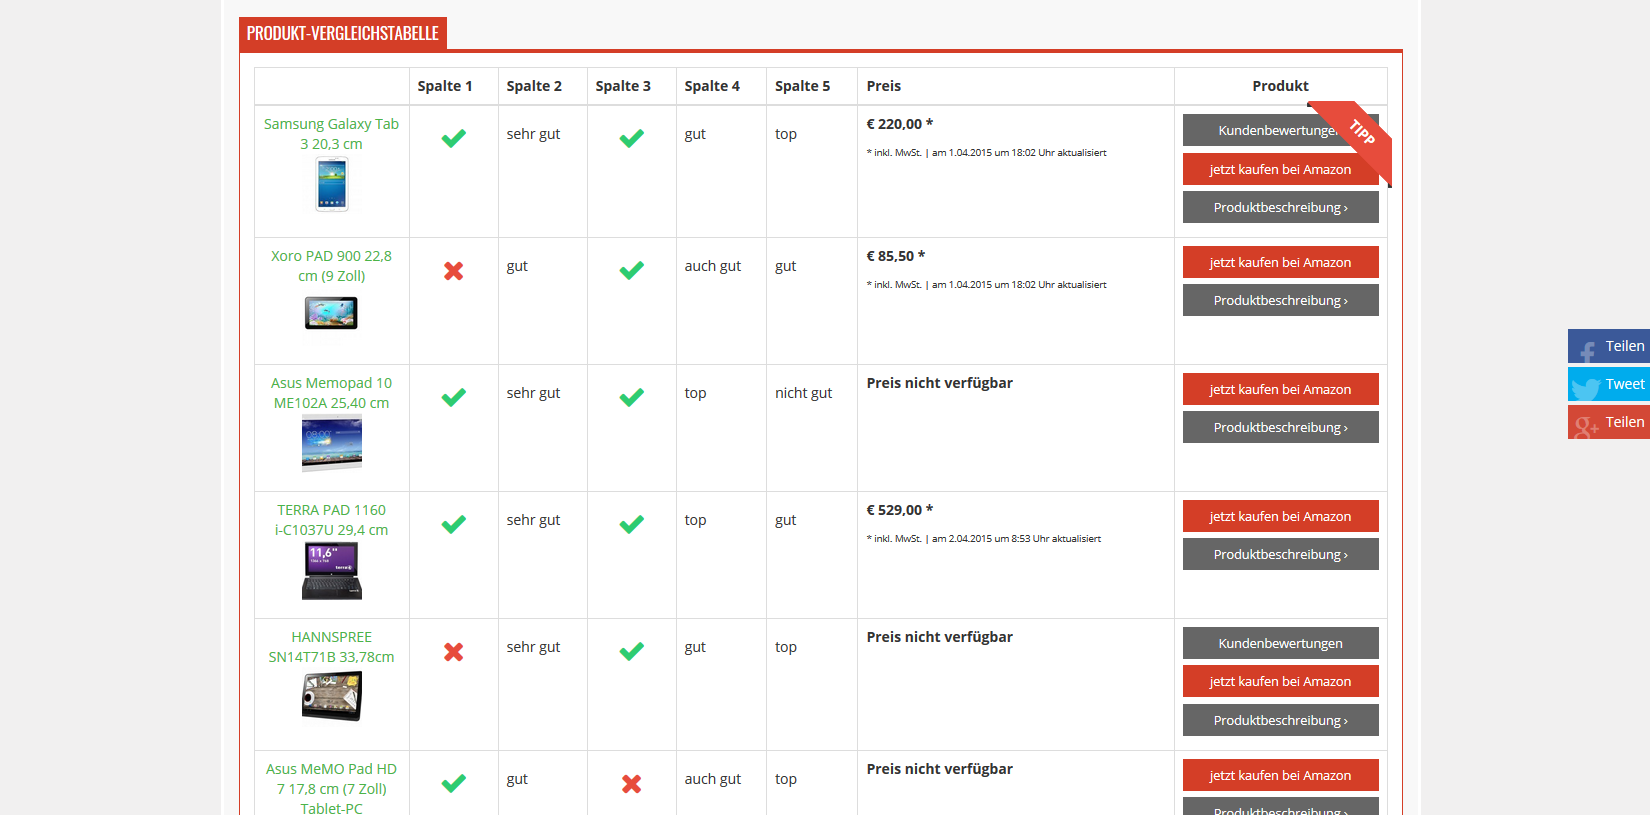Open the HANNSPREE SN14T71B 33,78cm link
The height and width of the screenshot is (815, 1650).
(331, 647)
